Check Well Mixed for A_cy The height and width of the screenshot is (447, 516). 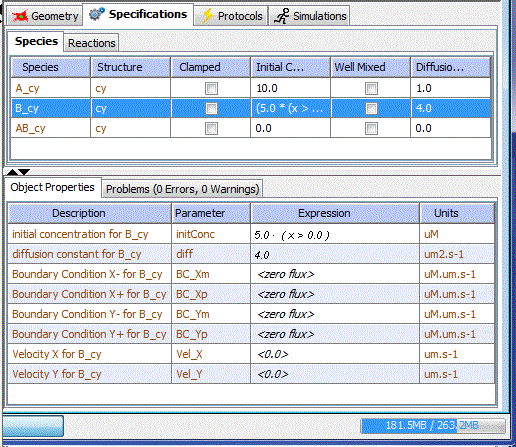click(371, 88)
